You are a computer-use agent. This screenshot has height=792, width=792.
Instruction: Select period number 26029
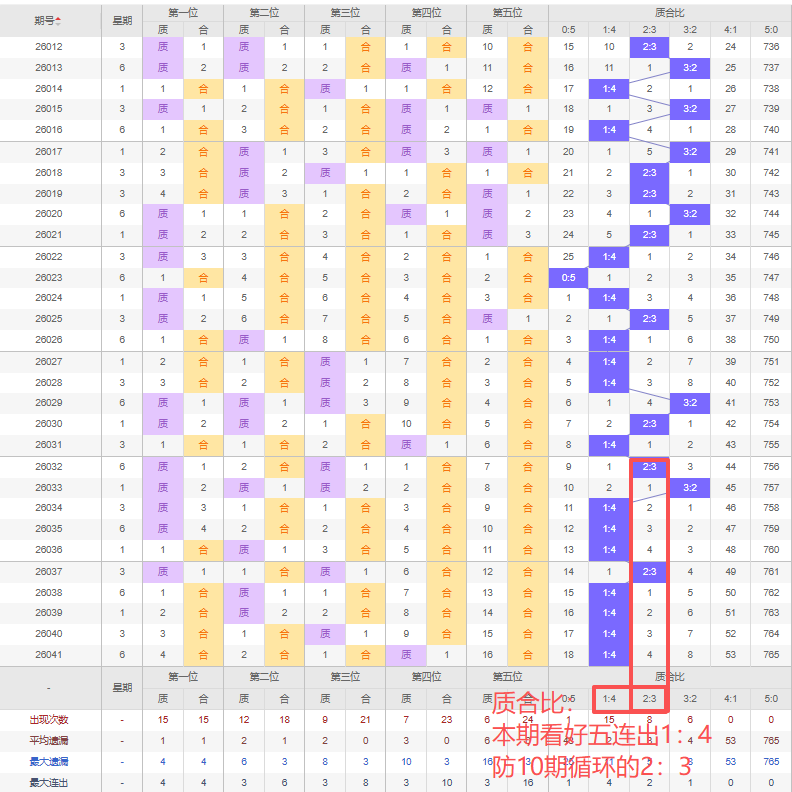[49, 403]
